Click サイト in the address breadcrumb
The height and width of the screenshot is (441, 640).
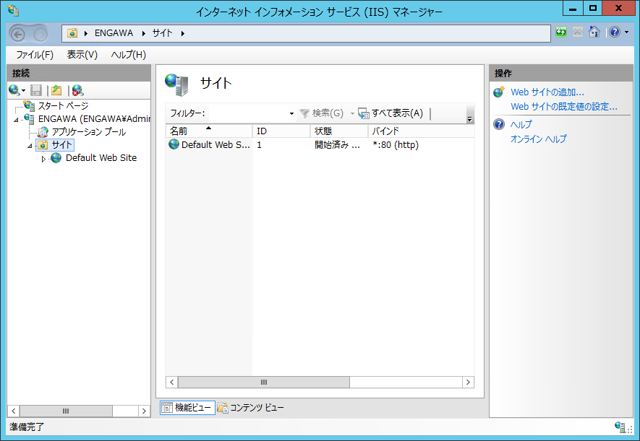point(162,33)
